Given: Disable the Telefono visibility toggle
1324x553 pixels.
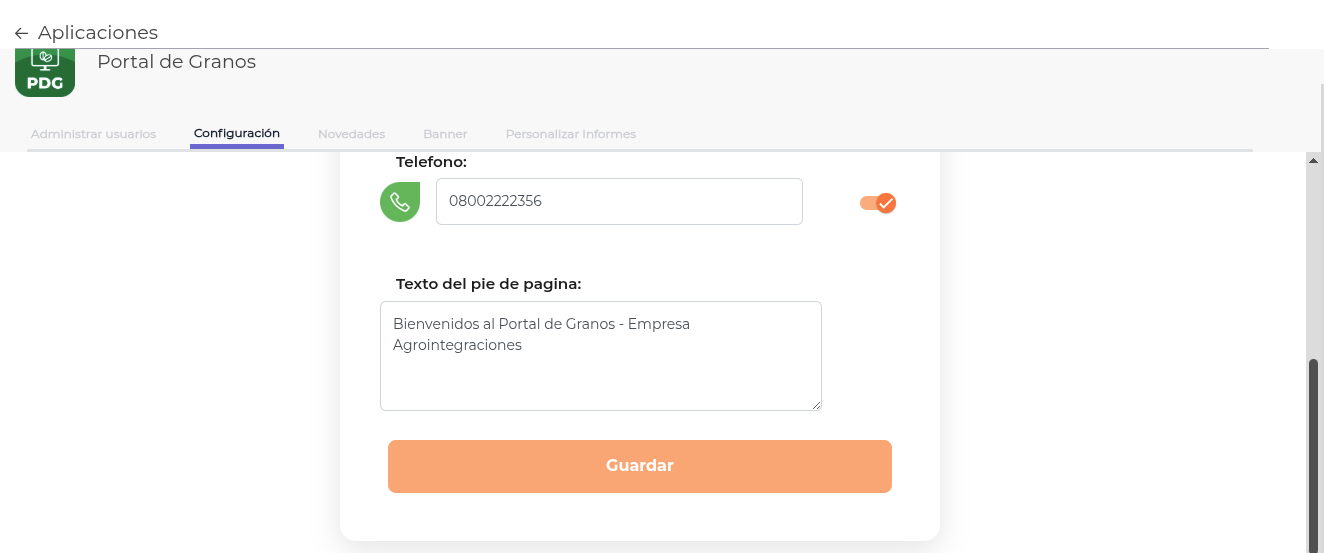Looking at the screenshot, I should tap(878, 203).
